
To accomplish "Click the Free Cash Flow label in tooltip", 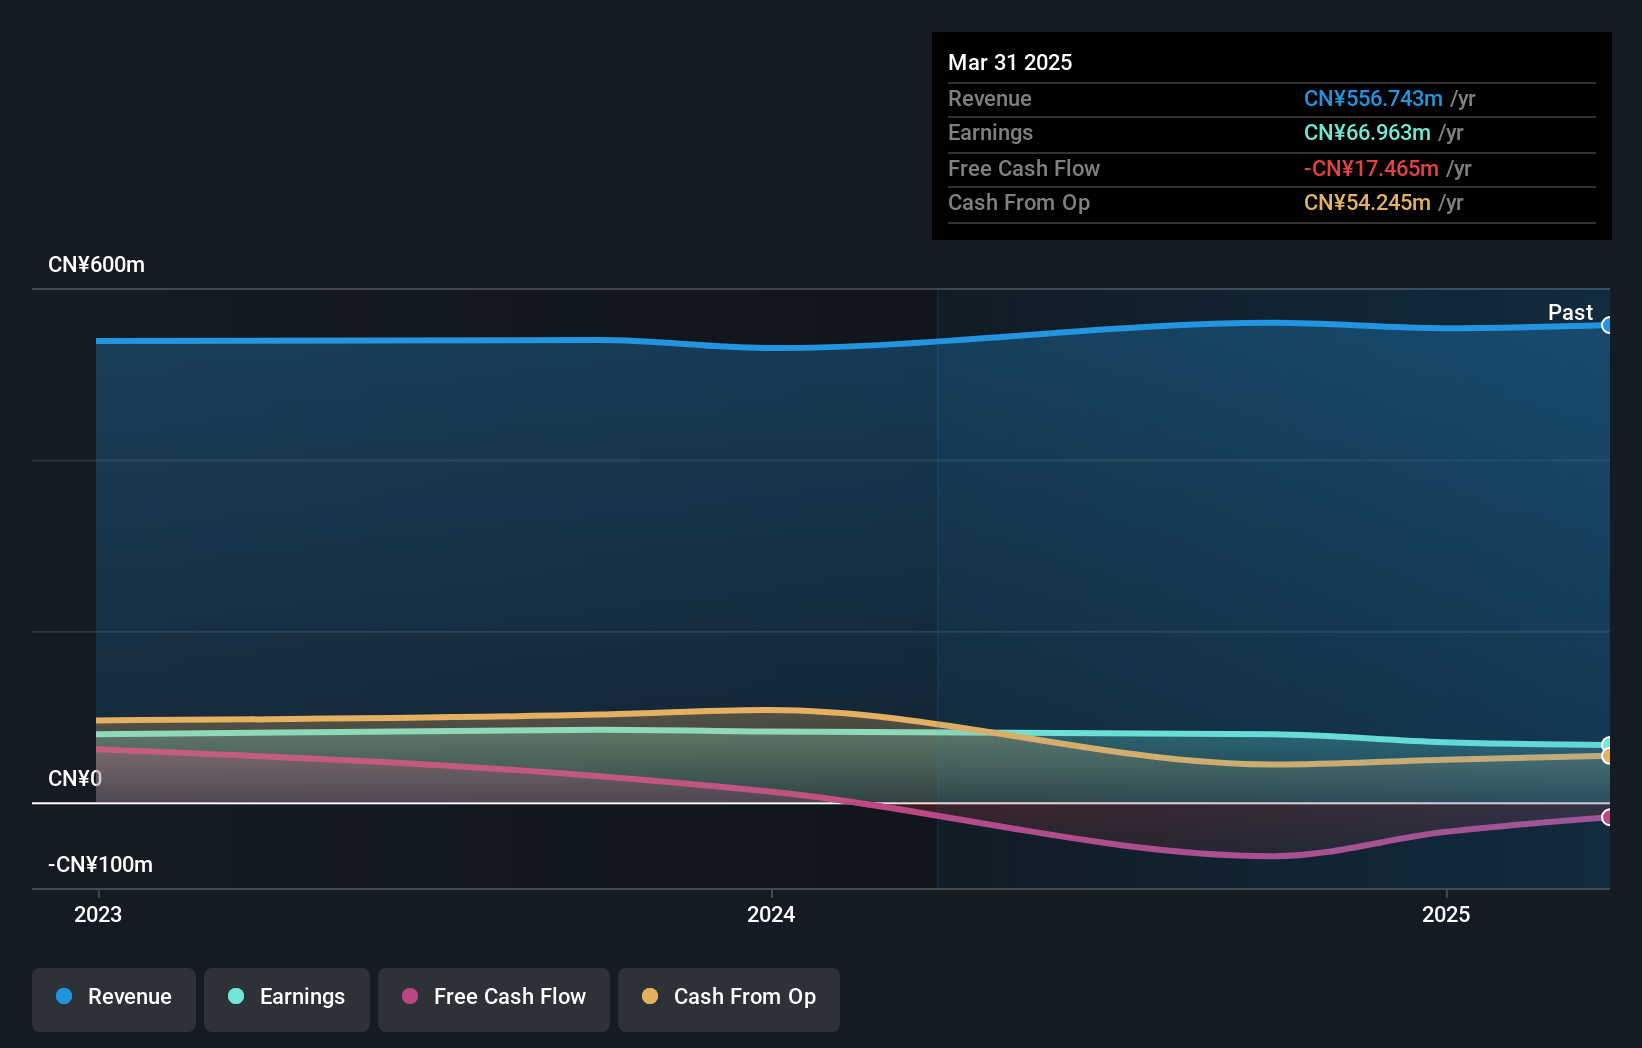I will coord(1024,168).
